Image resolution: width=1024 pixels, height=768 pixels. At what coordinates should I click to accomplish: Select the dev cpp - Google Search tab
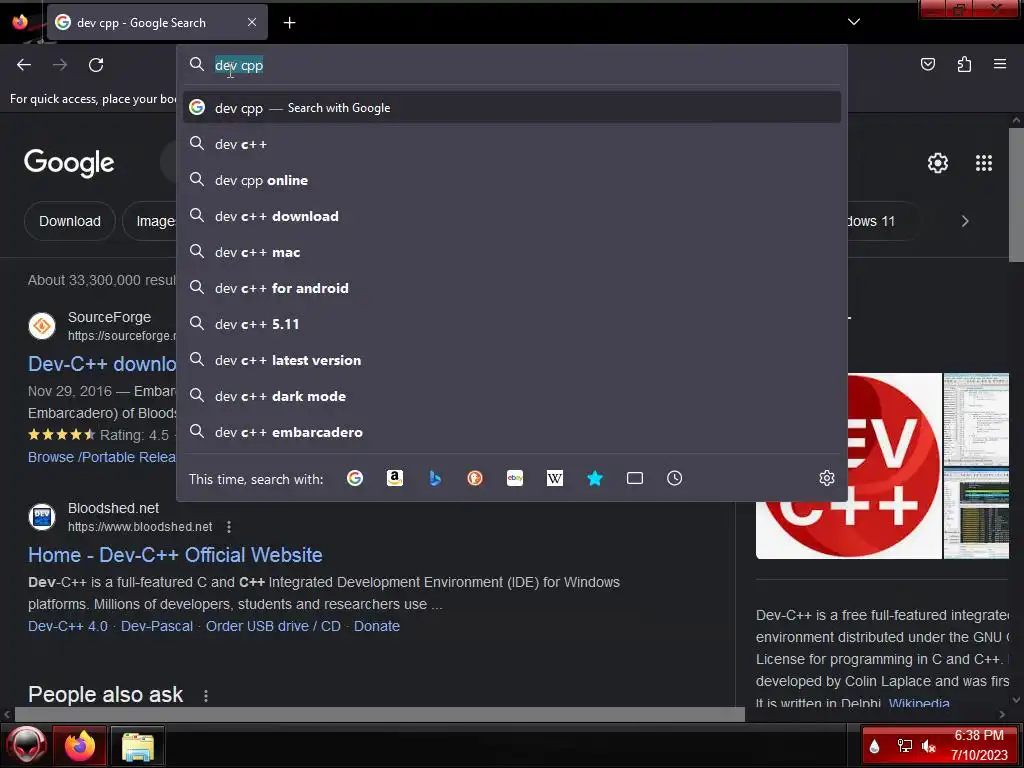(157, 22)
